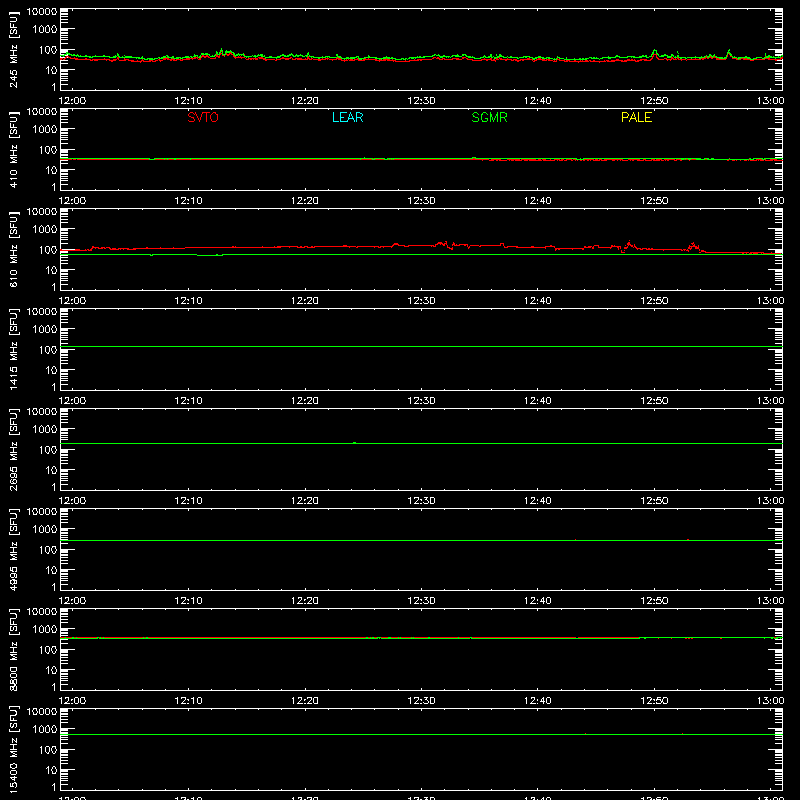Select the 410 MHz [SFU] axis title

13,149
